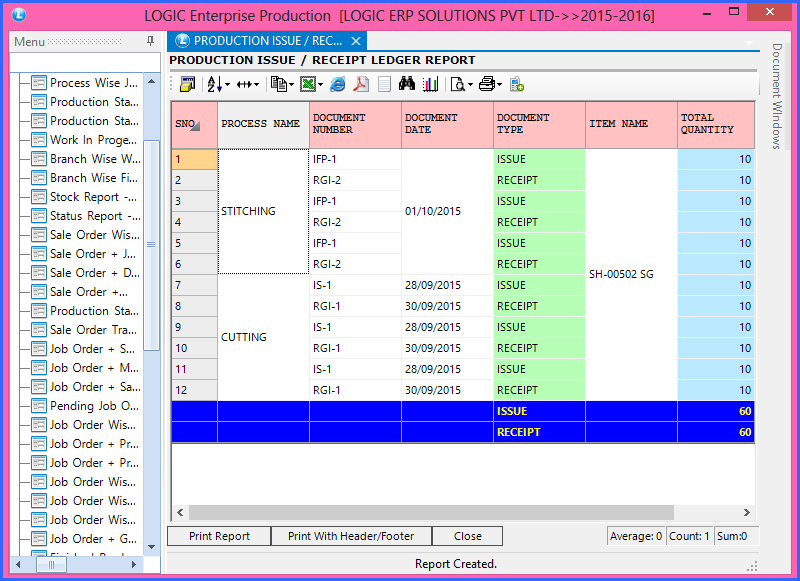Click the text file export icon
Viewport: 800px width, 581px height.
click(384, 84)
